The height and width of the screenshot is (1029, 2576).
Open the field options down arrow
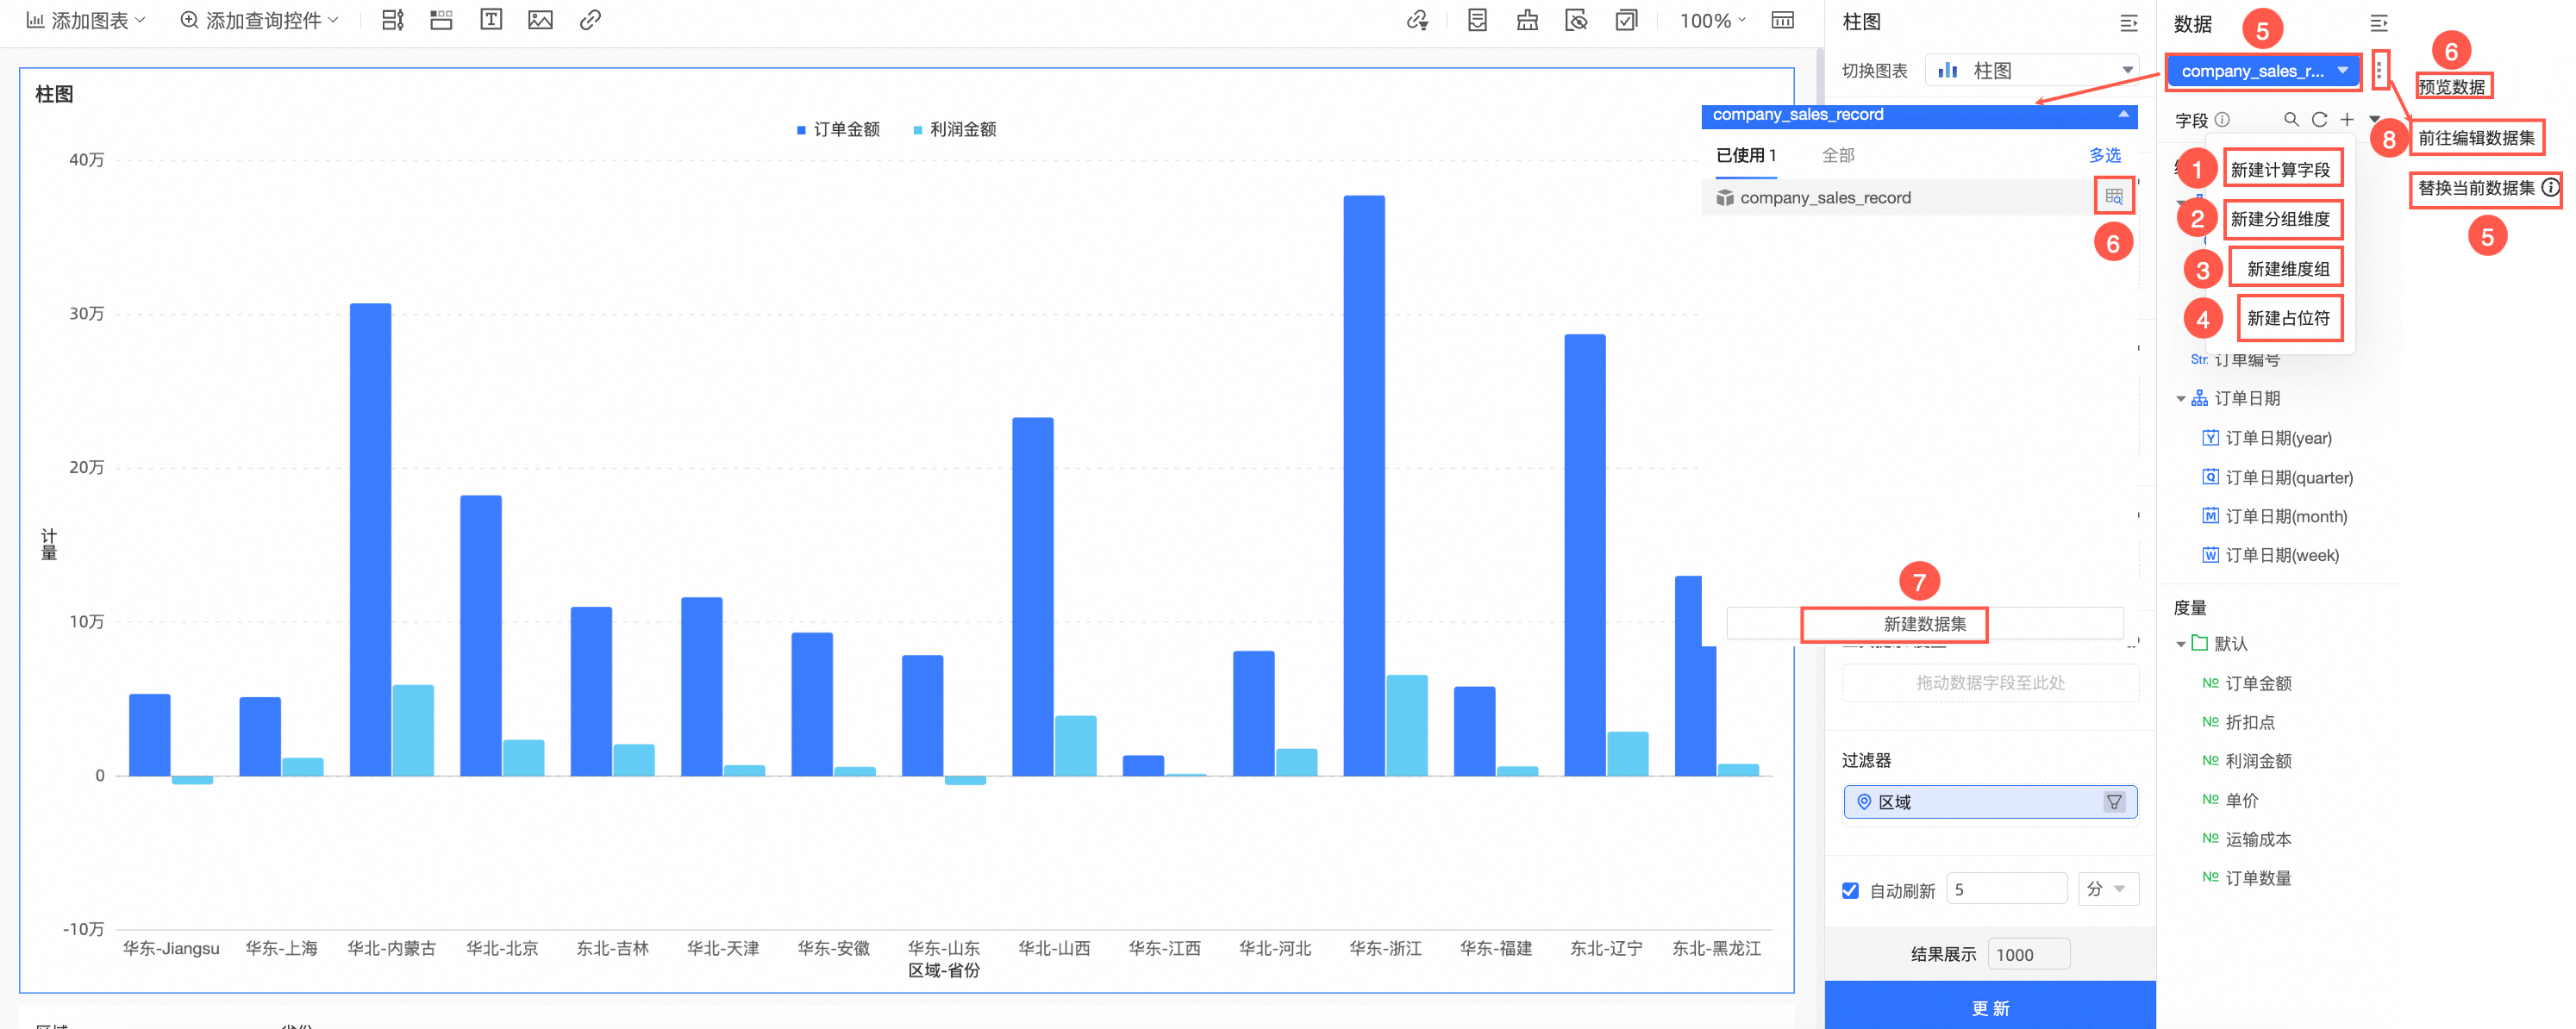[x=2374, y=119]
